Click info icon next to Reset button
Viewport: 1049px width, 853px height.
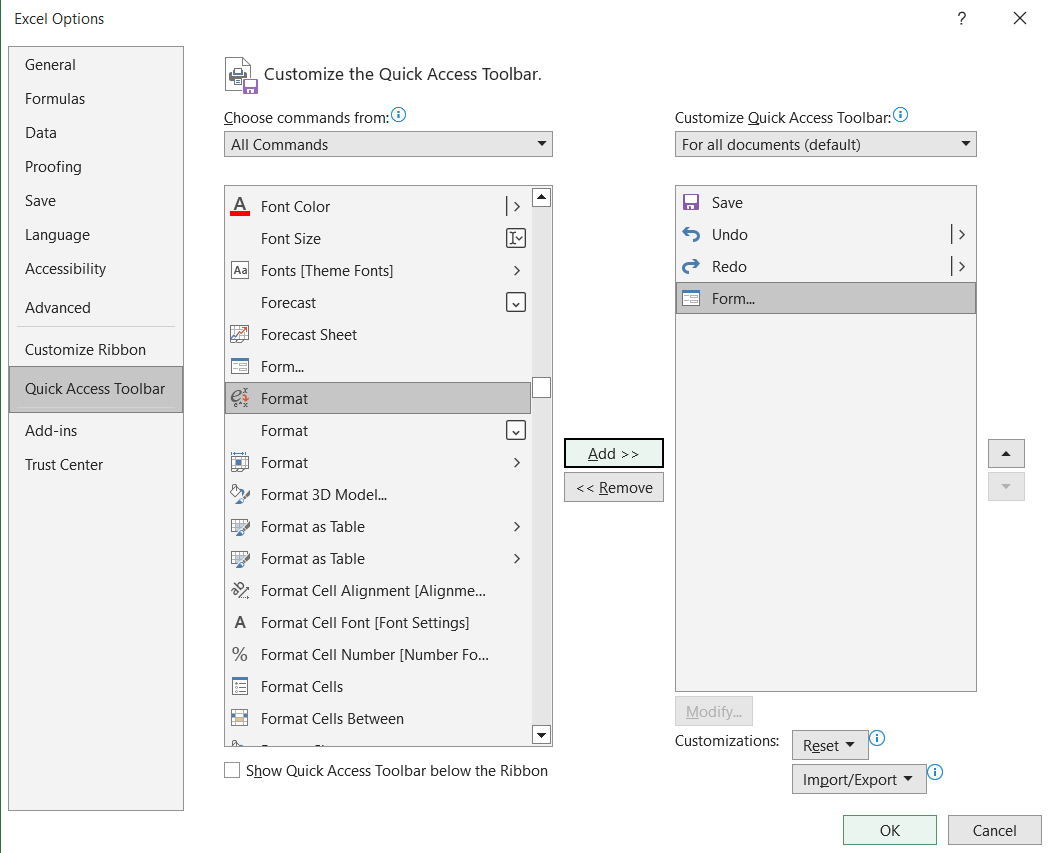click(876, 738)
